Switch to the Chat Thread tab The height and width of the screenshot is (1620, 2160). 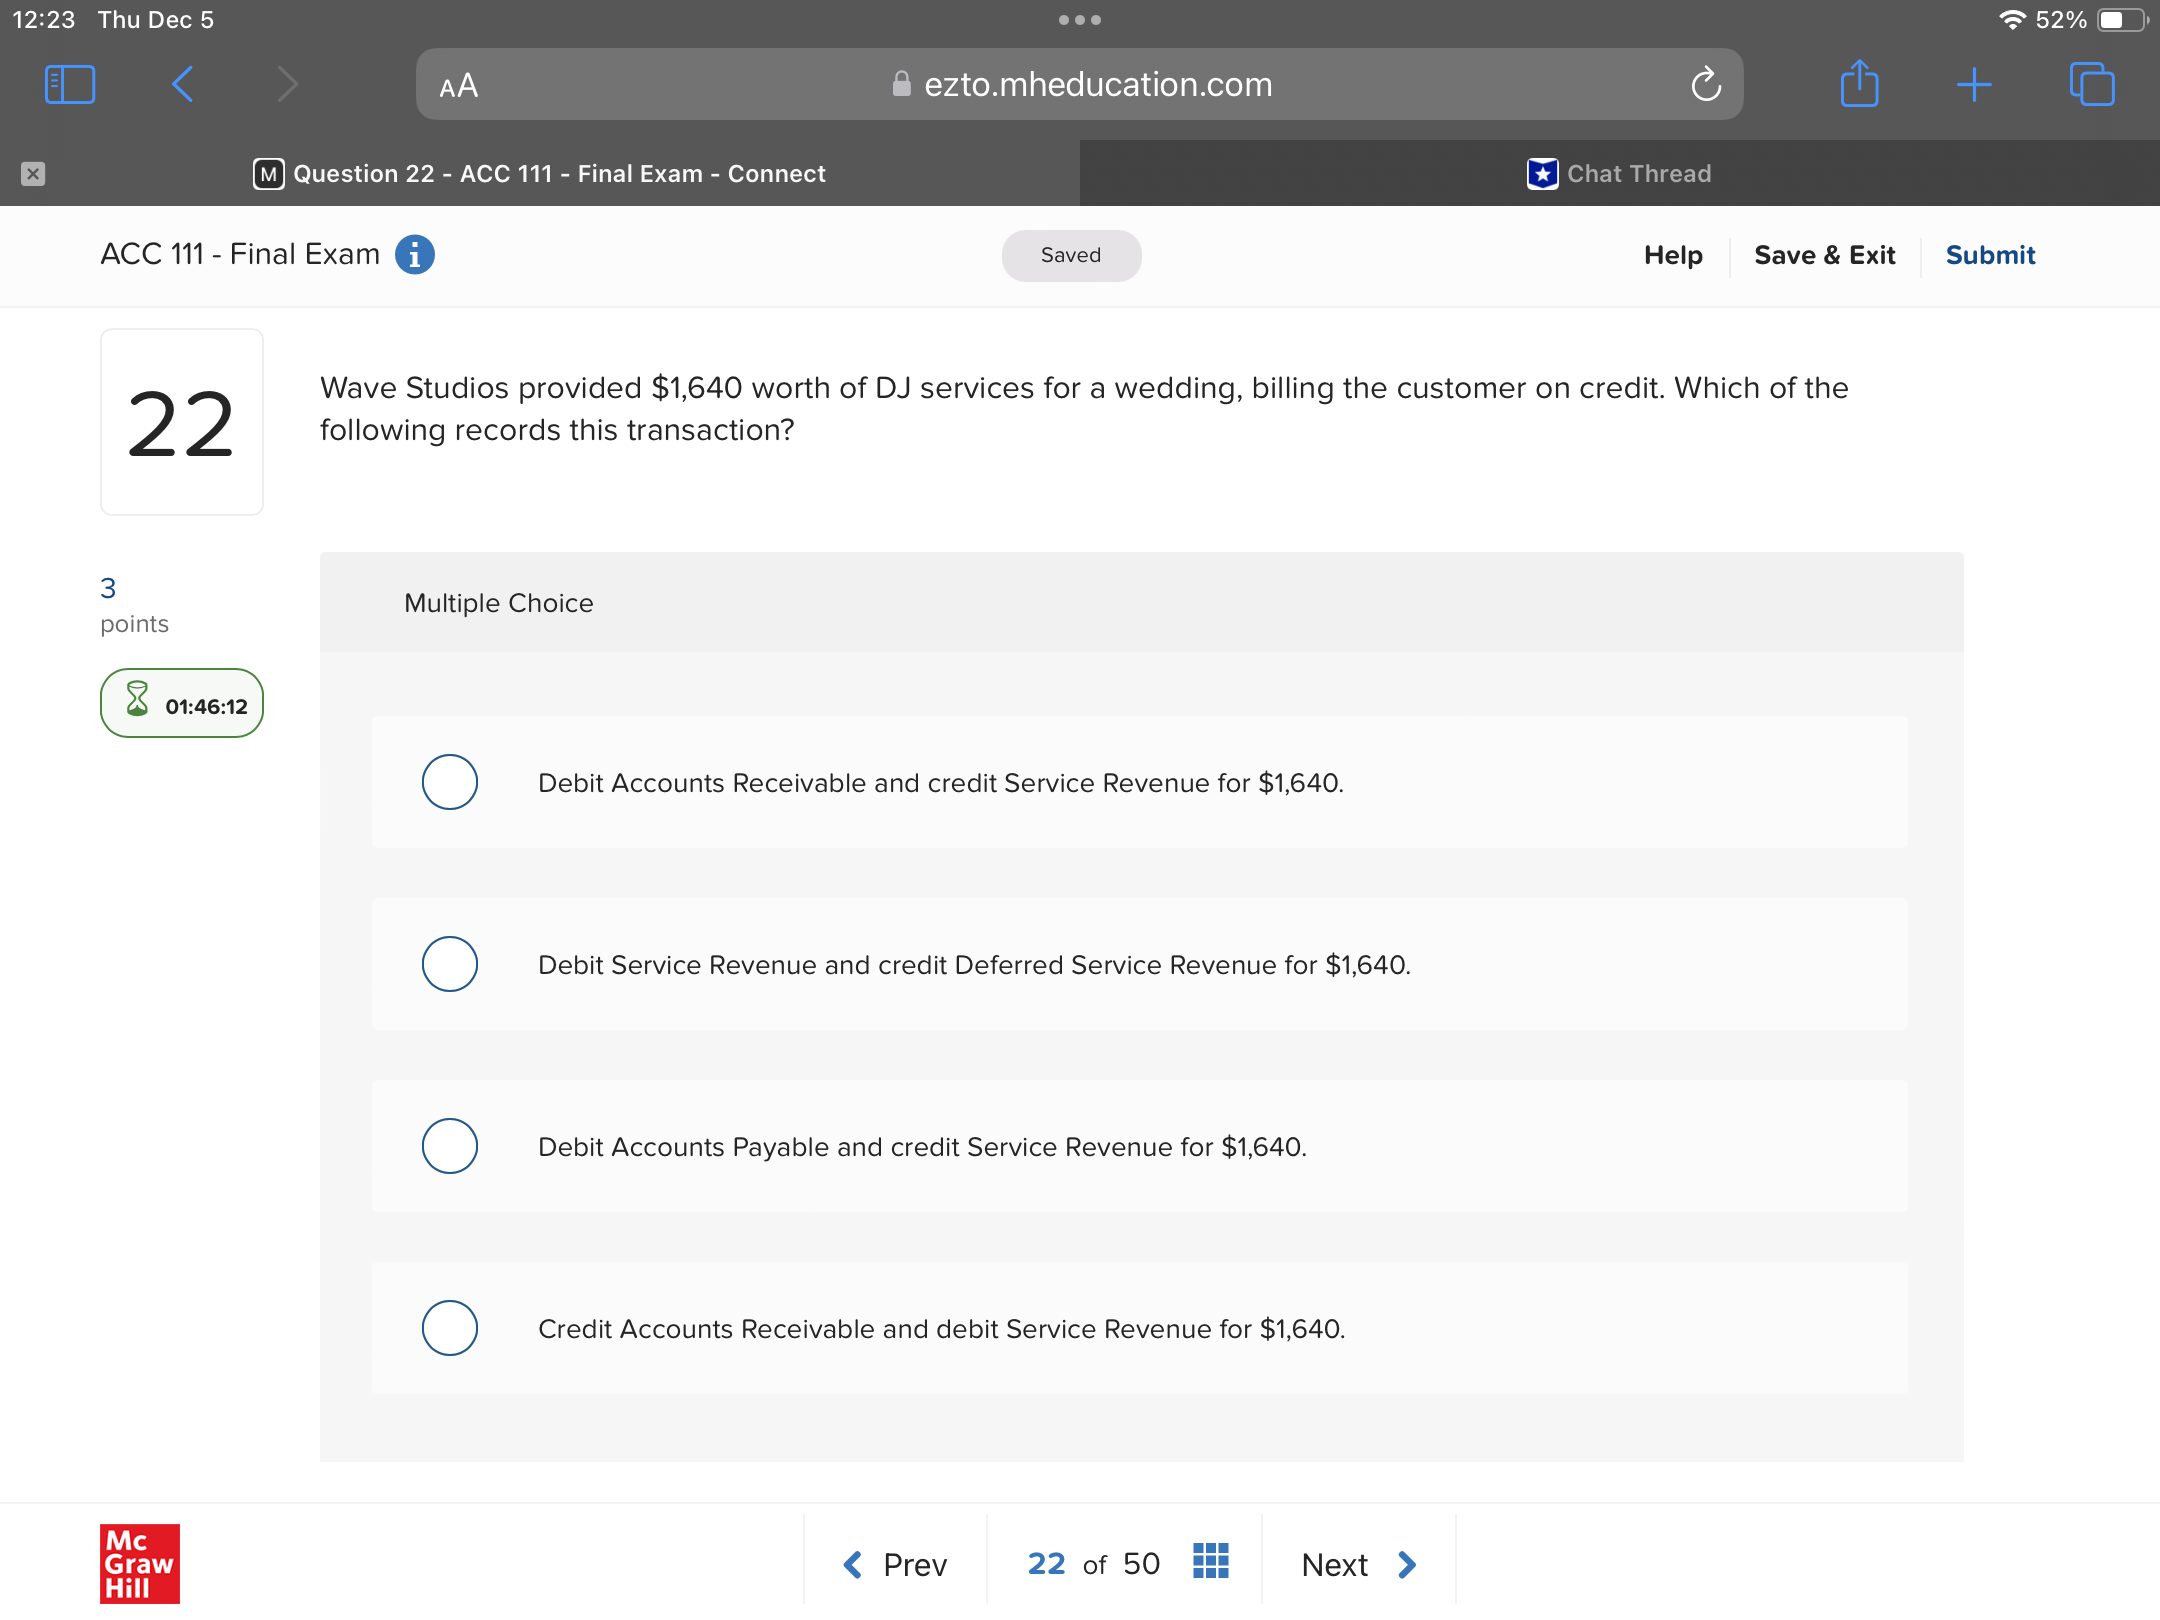click(x=1619, y=174)
